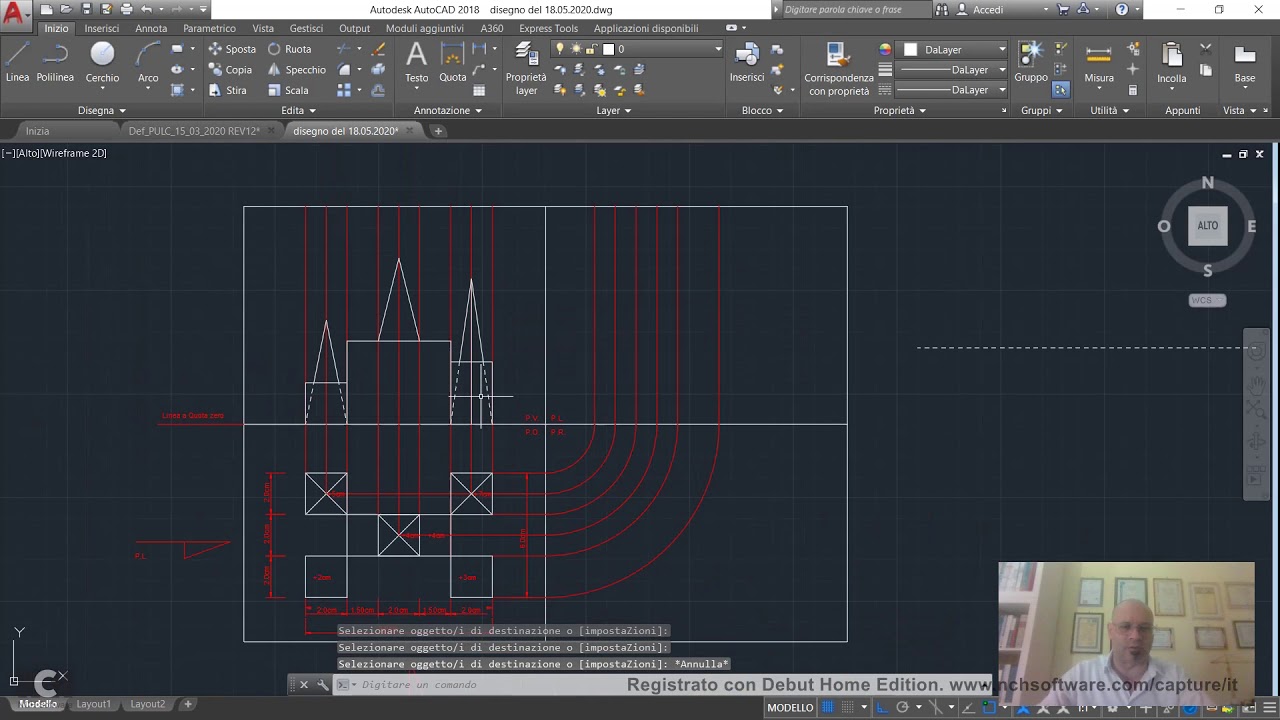
Task: Click the Undo arrow in quick access toolbar
Action: coord(147,9)
